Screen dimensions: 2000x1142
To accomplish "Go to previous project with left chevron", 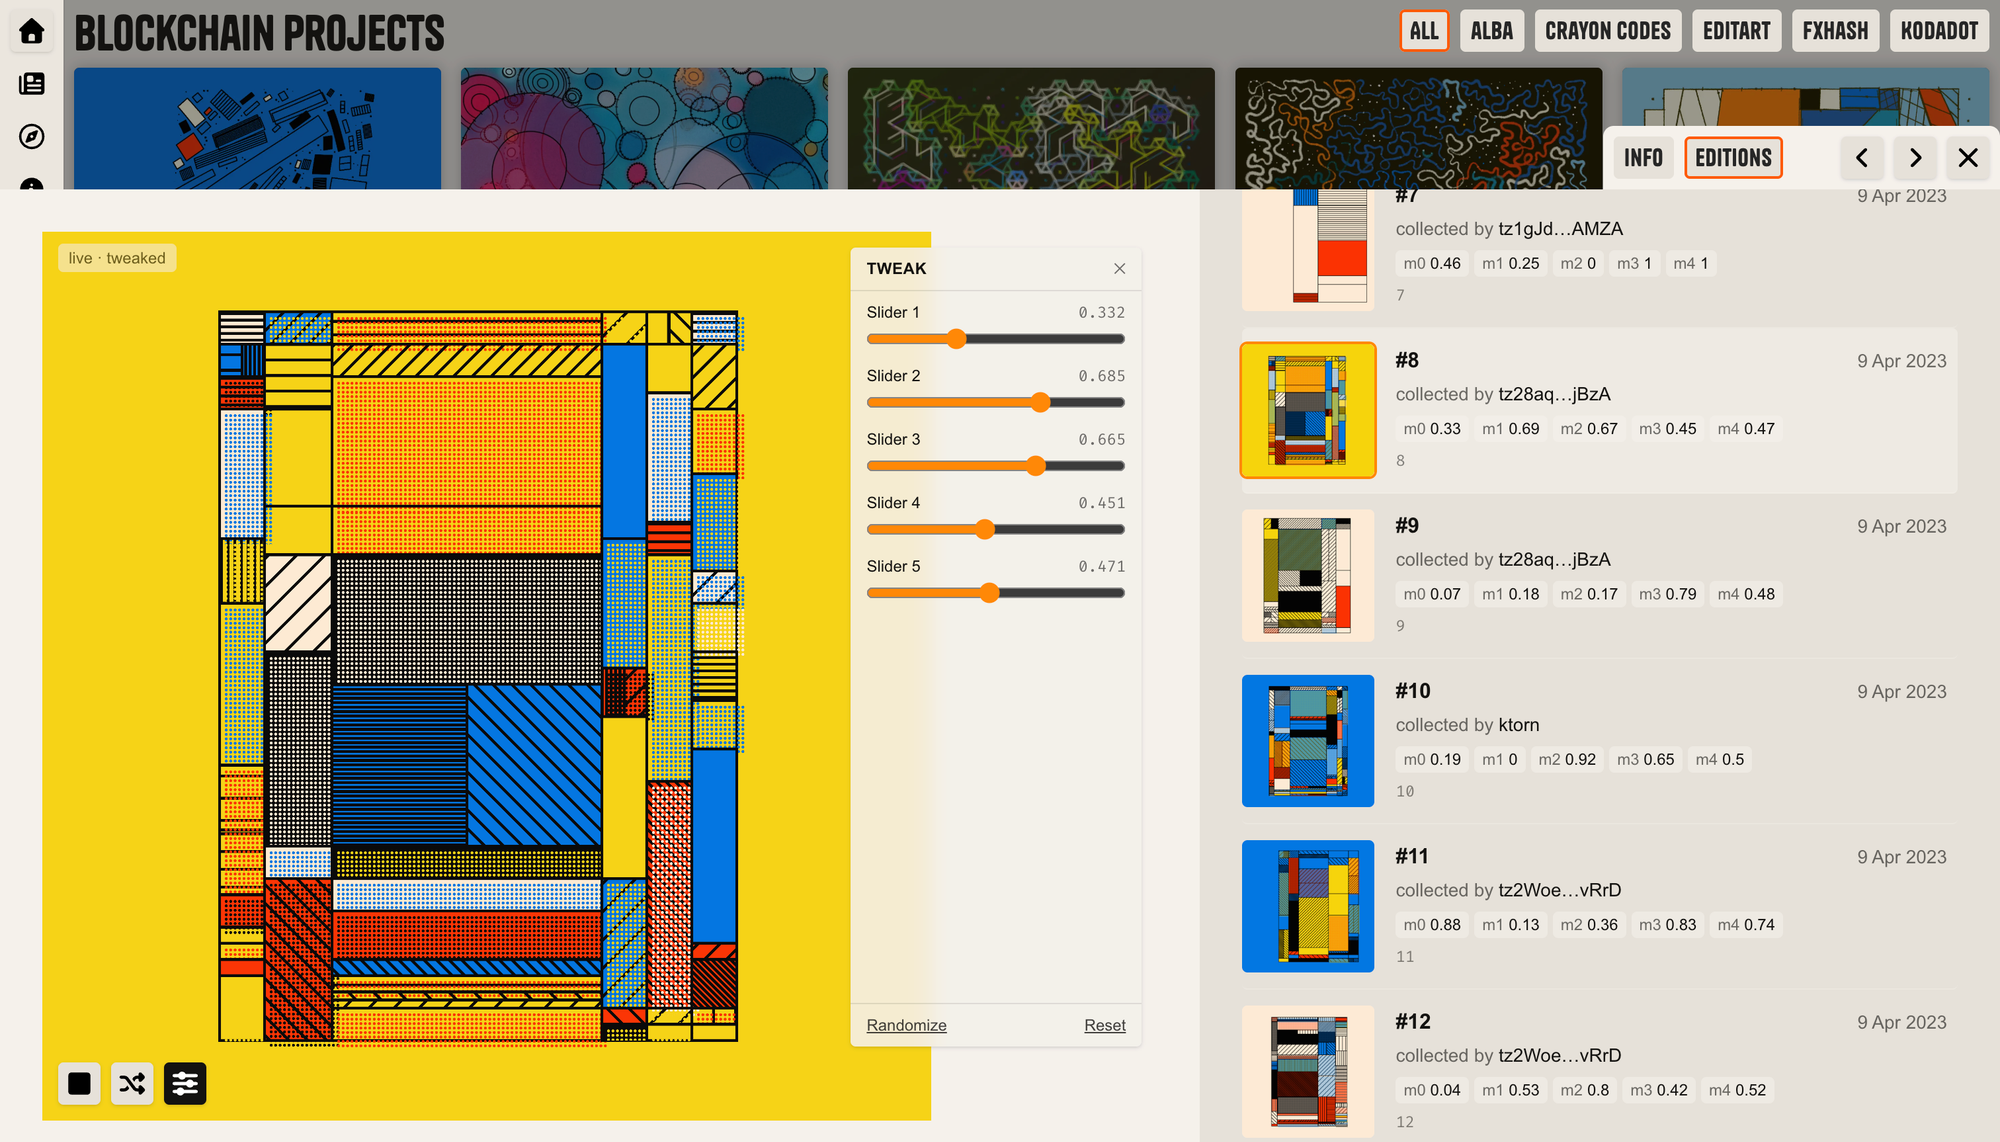I will tap(1862, 158).
